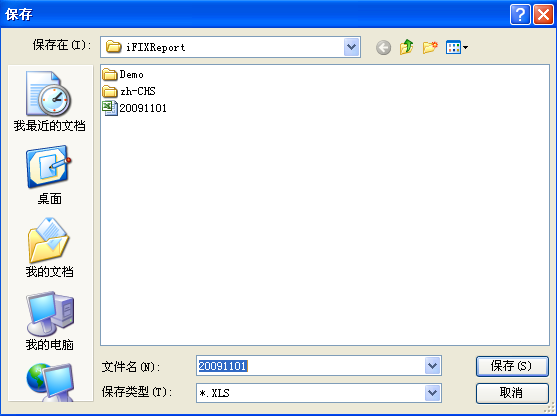The width and height of the screenshot is (557, 416).
Task: Expand the 文件名 filename dropdown arrow
Action: [432, 366]
